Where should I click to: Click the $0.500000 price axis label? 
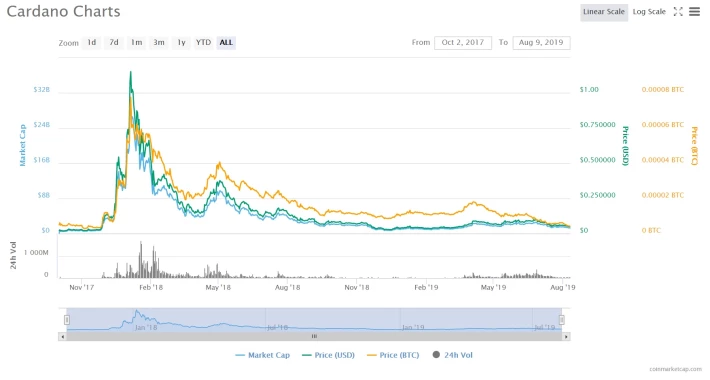coord(598,160)
